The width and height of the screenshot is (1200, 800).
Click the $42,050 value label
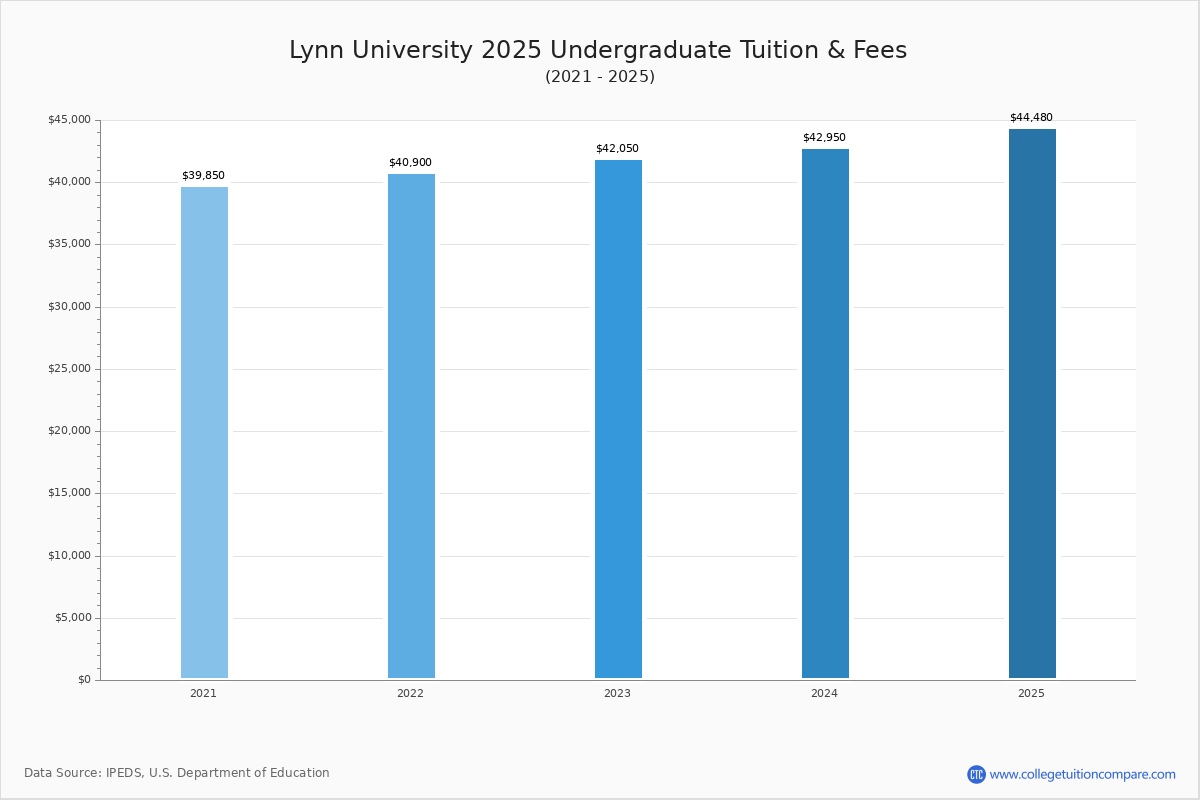(617, 149)
